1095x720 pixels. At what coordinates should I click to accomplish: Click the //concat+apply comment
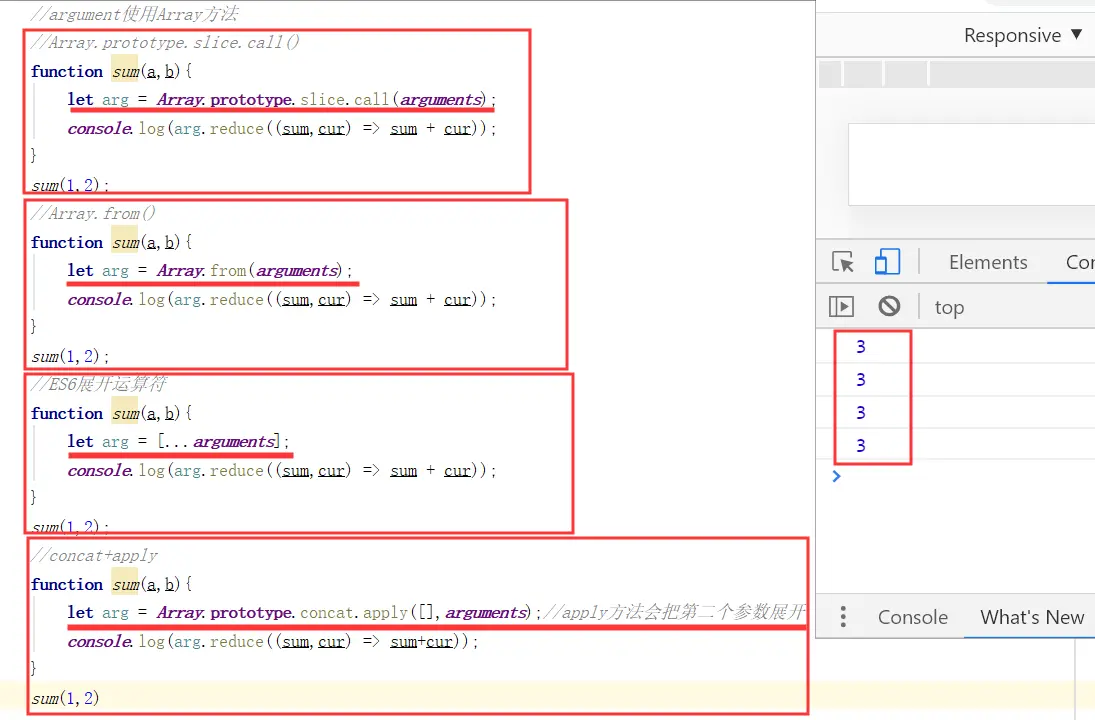click(94, 556)
